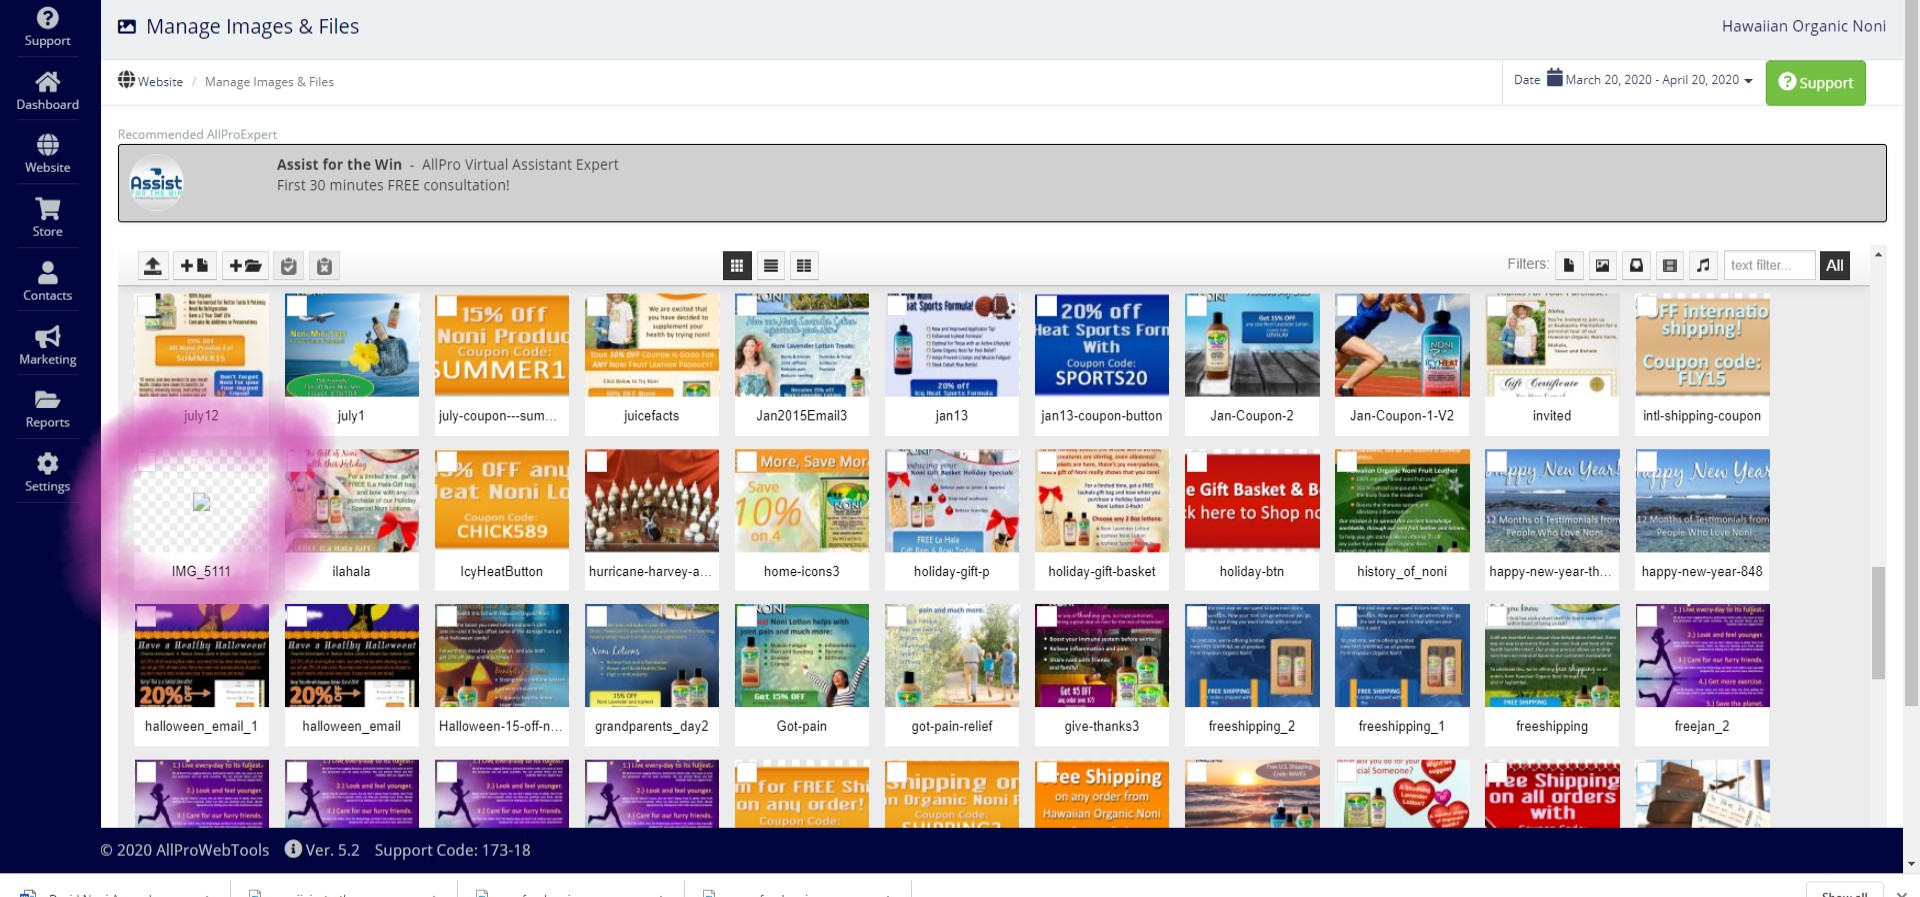
Task: Click the Support Code: 173-18 text
Action: pyautogui.click(x=452, y=850)
